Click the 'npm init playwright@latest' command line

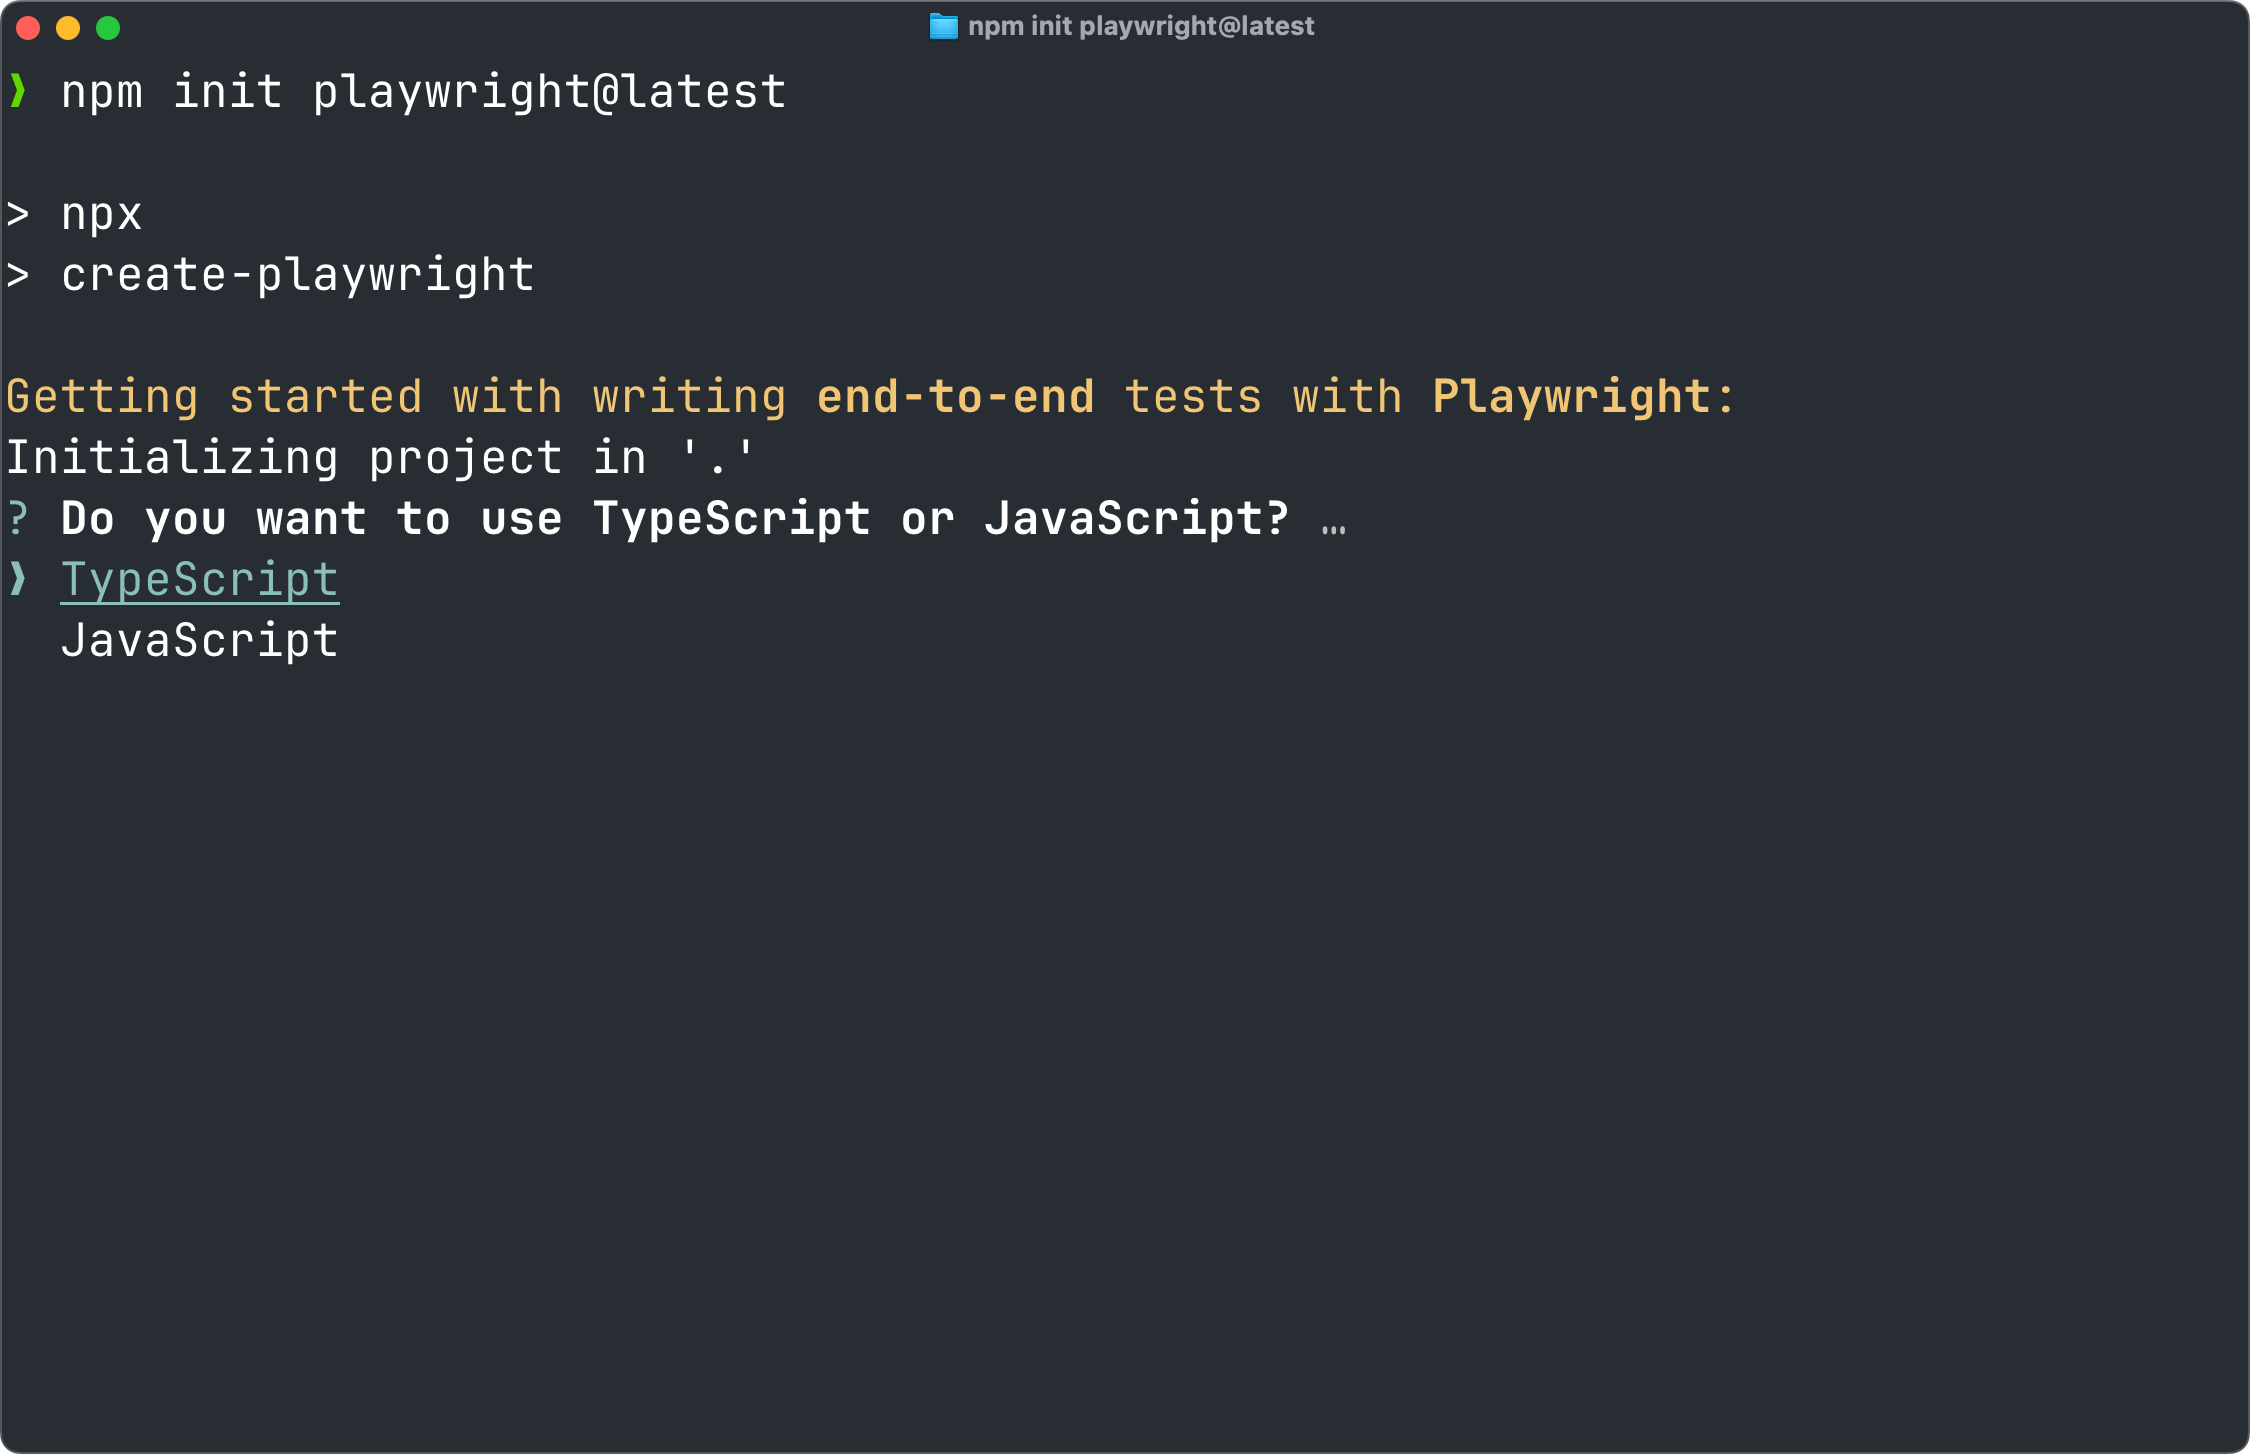[424, 93]
